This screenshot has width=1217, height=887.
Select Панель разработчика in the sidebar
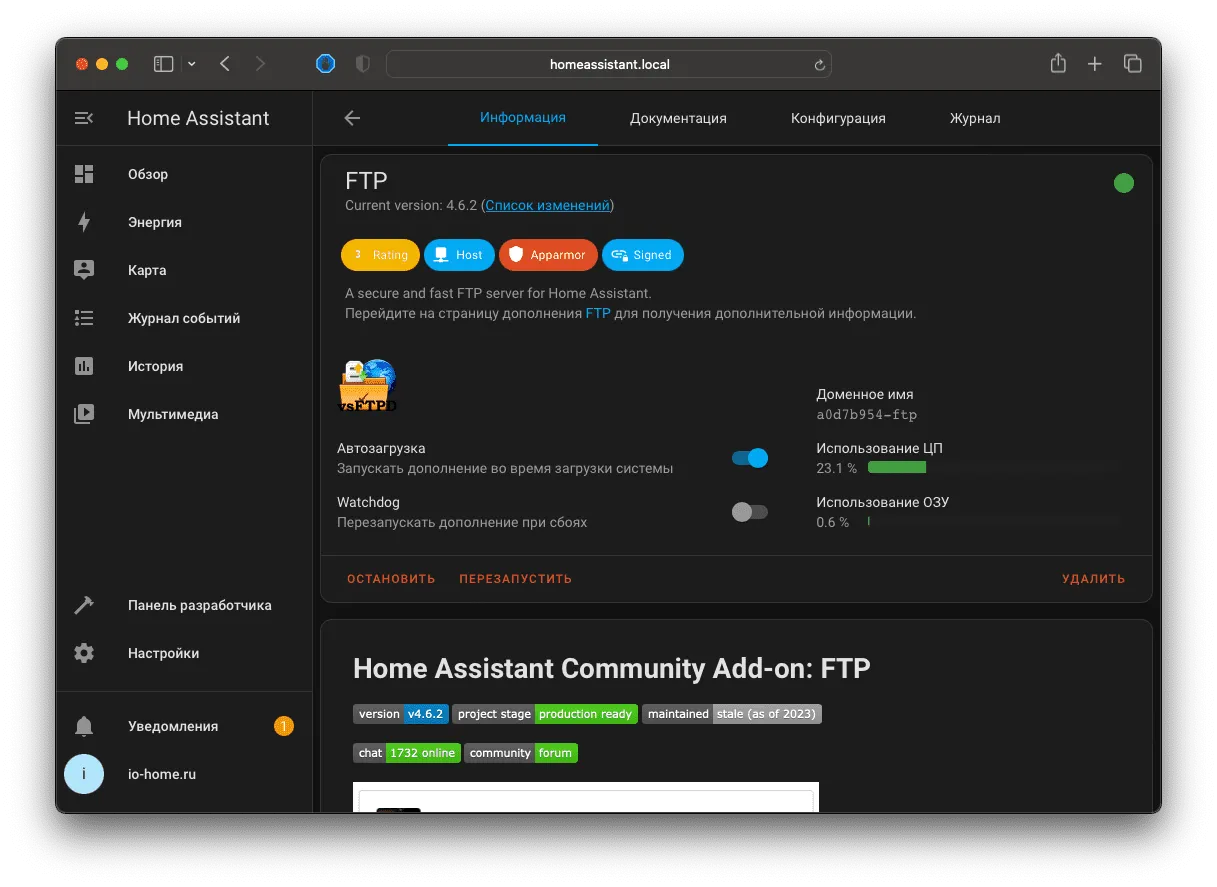(x=184, y=605)
